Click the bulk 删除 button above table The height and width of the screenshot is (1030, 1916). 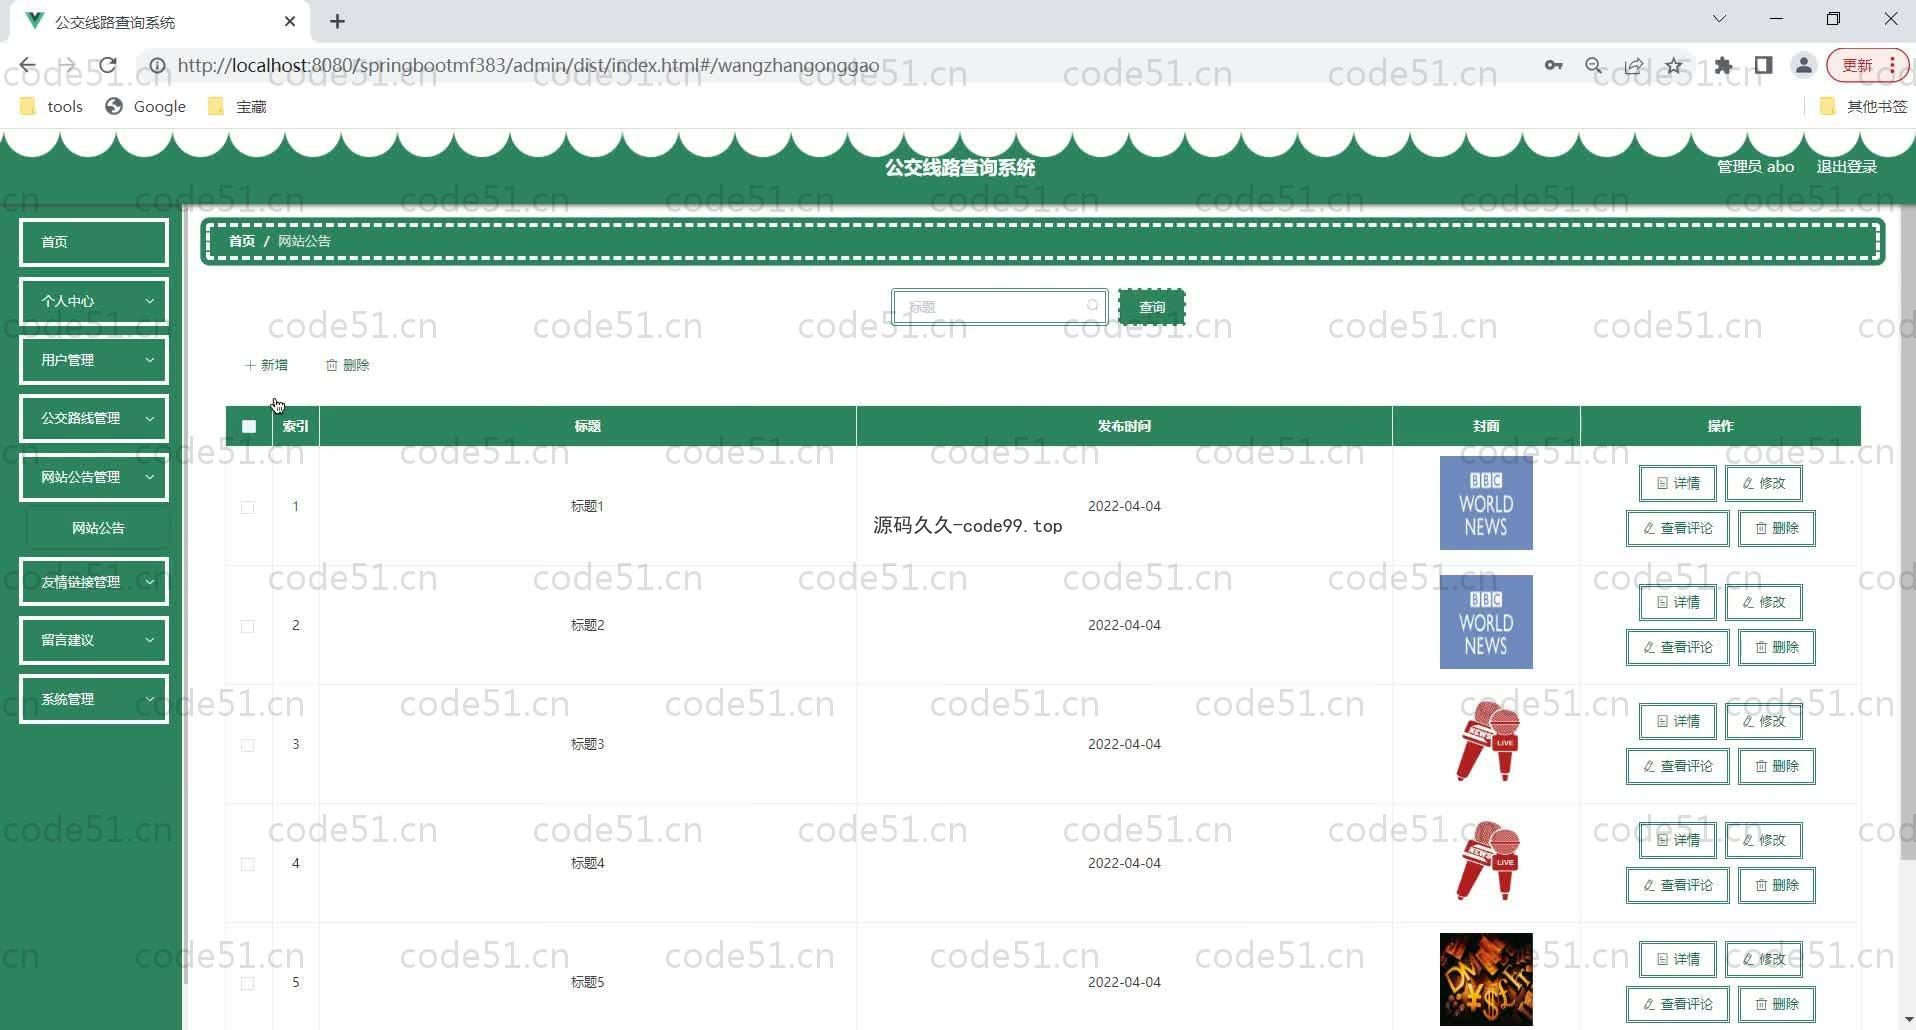pyautogui.click(x=348, y=365)
